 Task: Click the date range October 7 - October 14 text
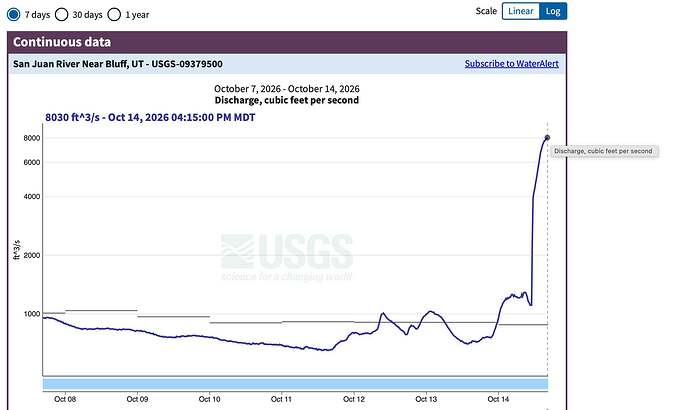(x=286, y=89)
